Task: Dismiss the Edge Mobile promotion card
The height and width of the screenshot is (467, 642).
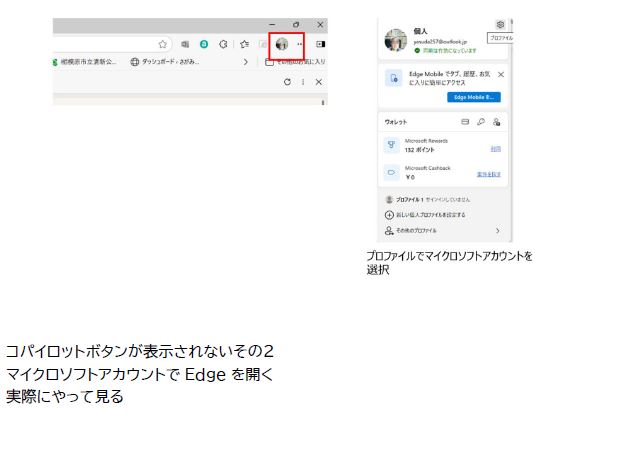Action: [501, 75]
